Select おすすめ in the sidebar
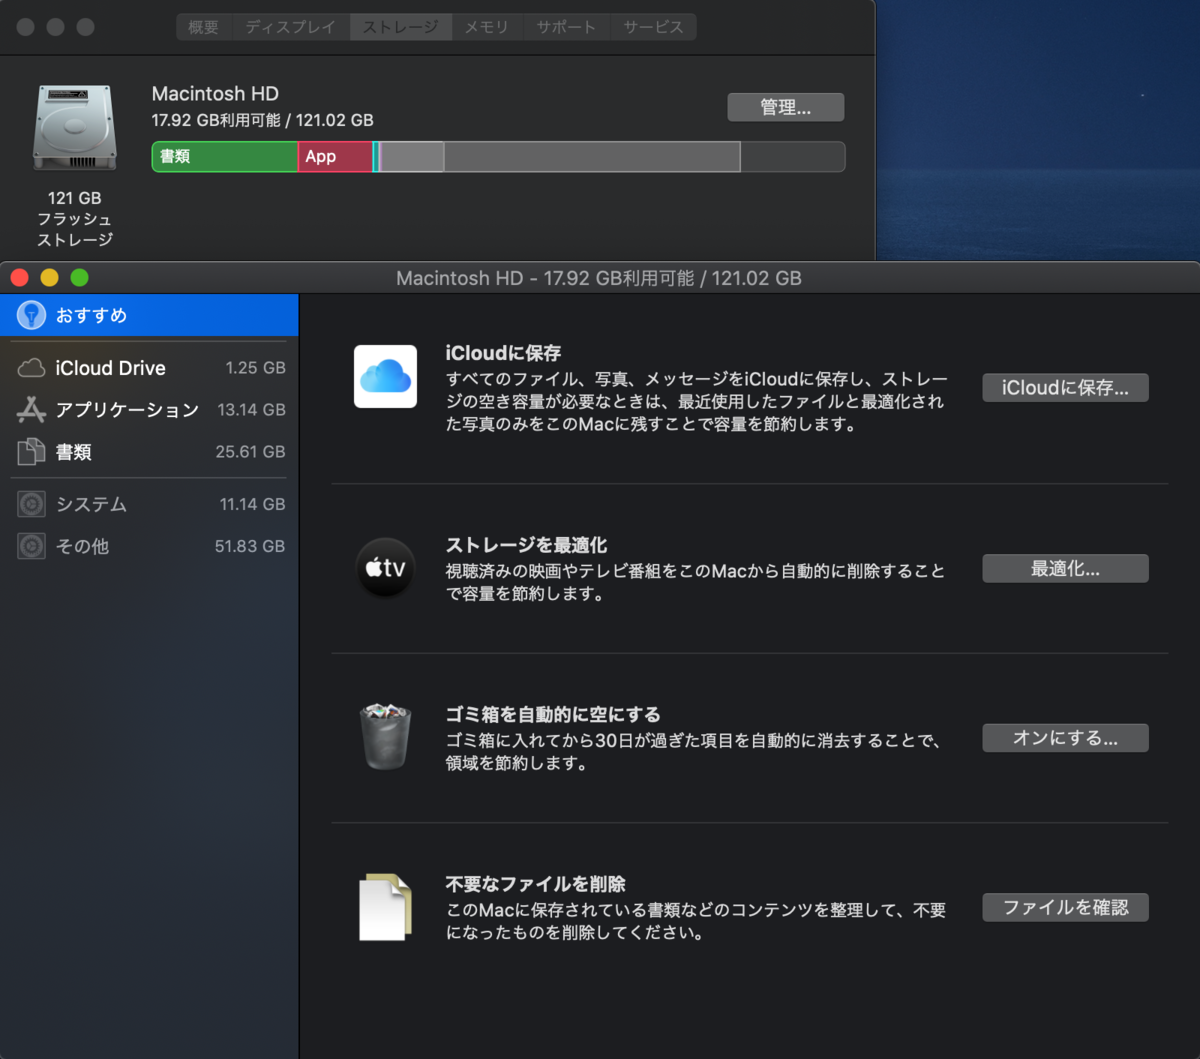The image size is (1200, 1059). (149, 315)
